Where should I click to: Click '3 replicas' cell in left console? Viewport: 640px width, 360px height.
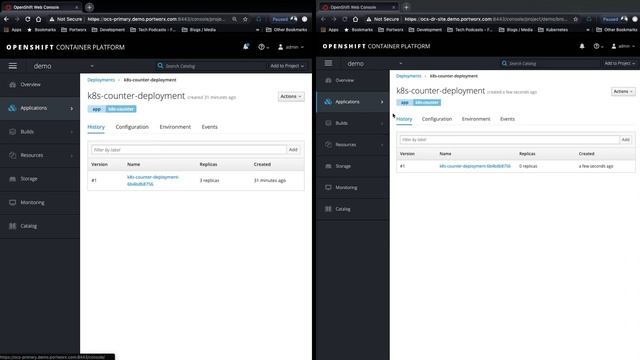tap(209, 180)
